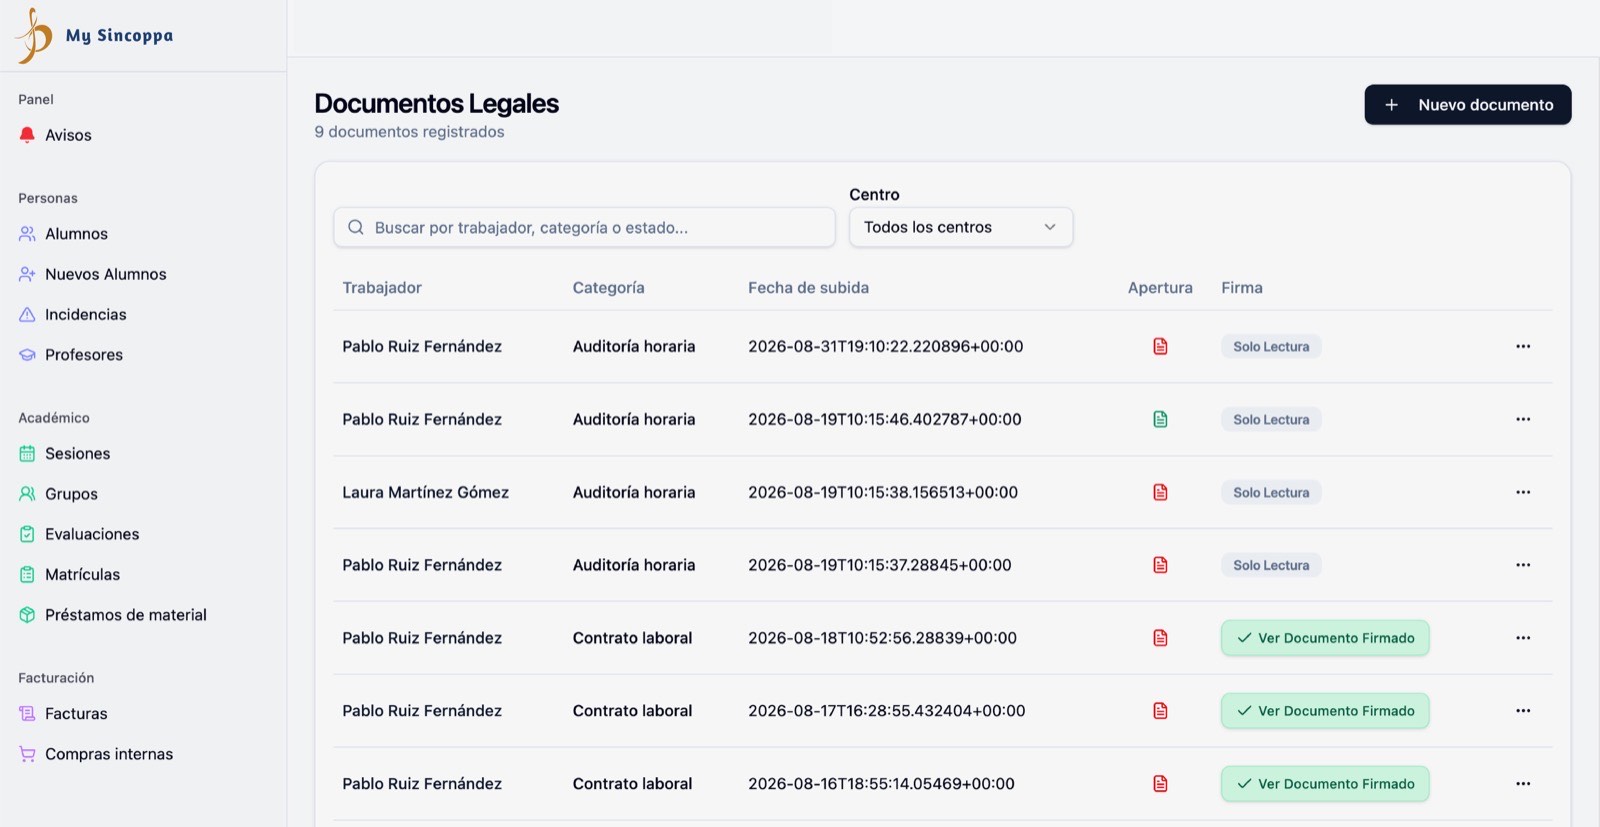Click the My Sincoppa logo icon
The width and height of the screenshot is (1600, 827).
click(34, 35)
